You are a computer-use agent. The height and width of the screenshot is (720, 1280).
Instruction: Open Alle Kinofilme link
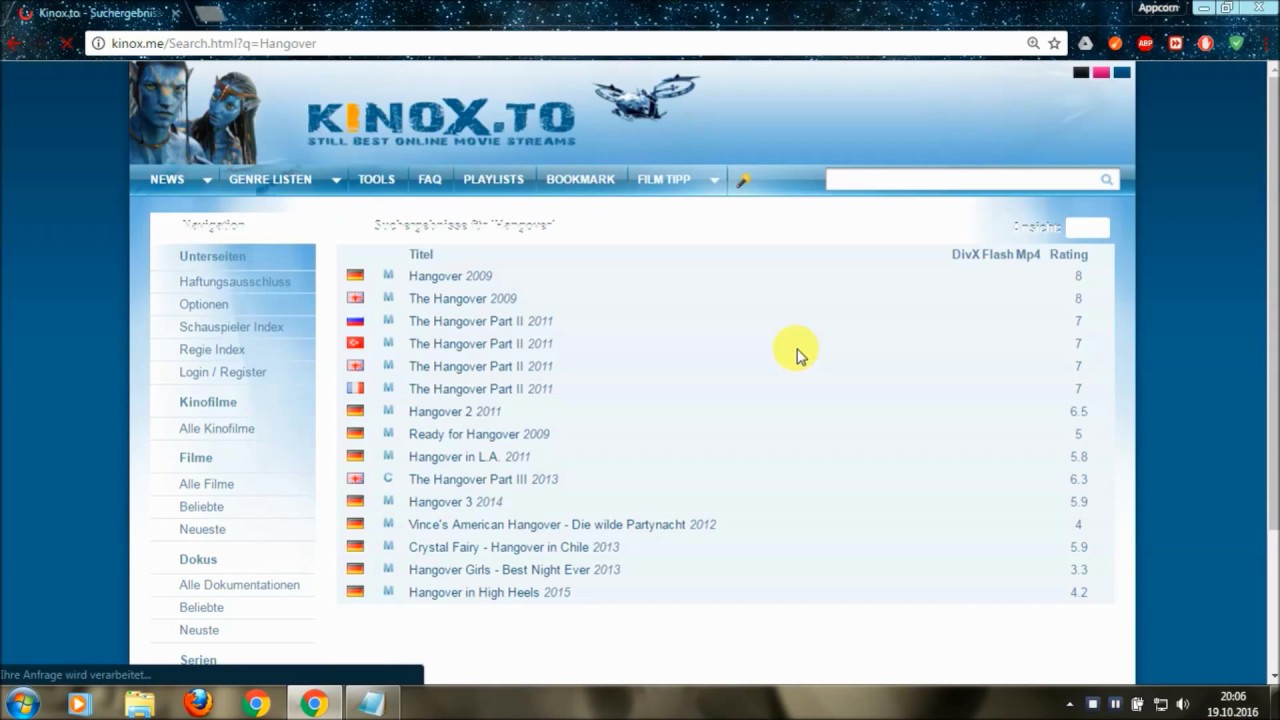(x=217, y=429)
